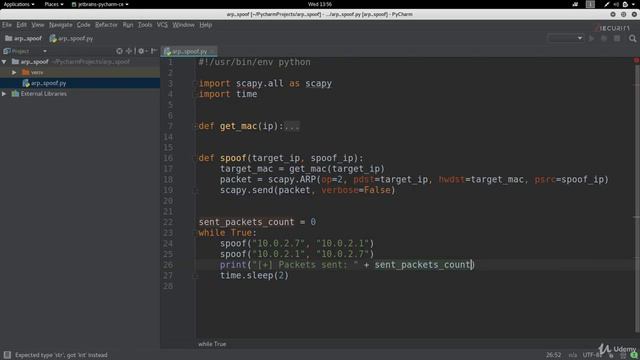Select the External Libraries row
This screenshot has height=360, width=640.
point(80,93)
